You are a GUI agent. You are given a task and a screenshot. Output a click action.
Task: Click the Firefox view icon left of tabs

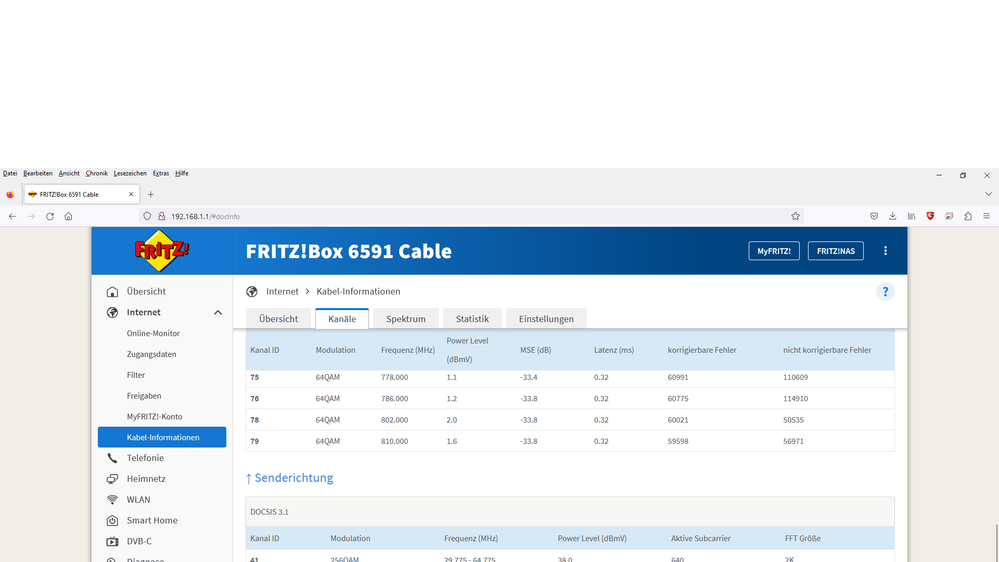coord(10,194)
